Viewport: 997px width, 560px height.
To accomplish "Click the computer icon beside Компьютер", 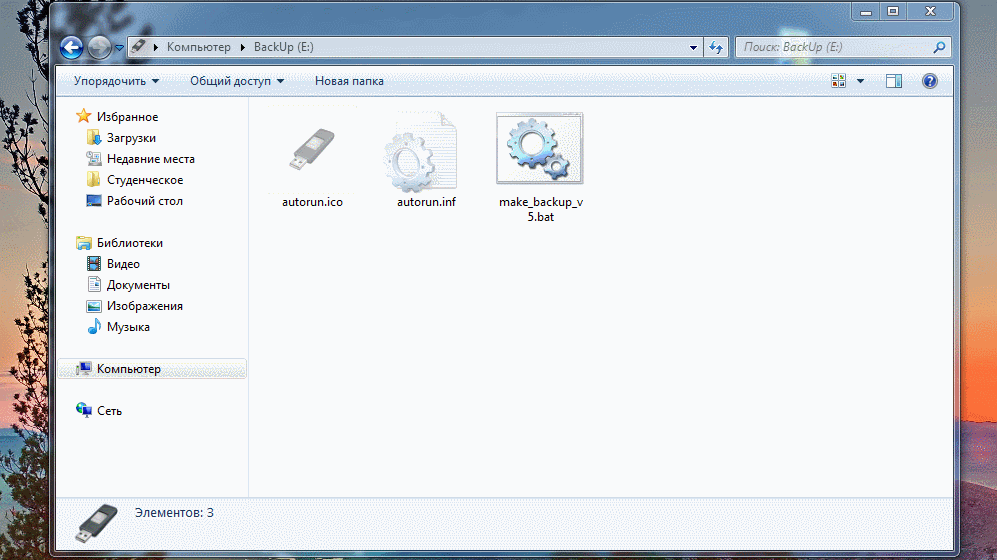I will (83, 368).
